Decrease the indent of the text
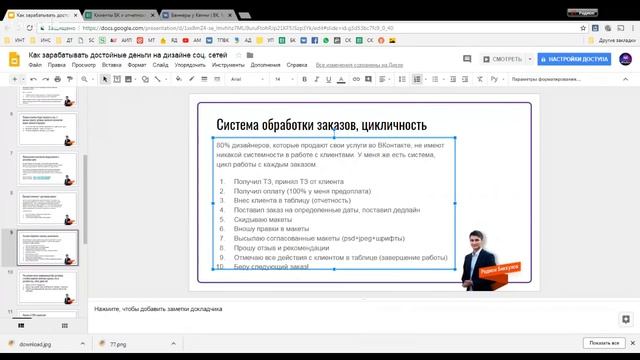 pyautogui.click(x=453, y=79)
